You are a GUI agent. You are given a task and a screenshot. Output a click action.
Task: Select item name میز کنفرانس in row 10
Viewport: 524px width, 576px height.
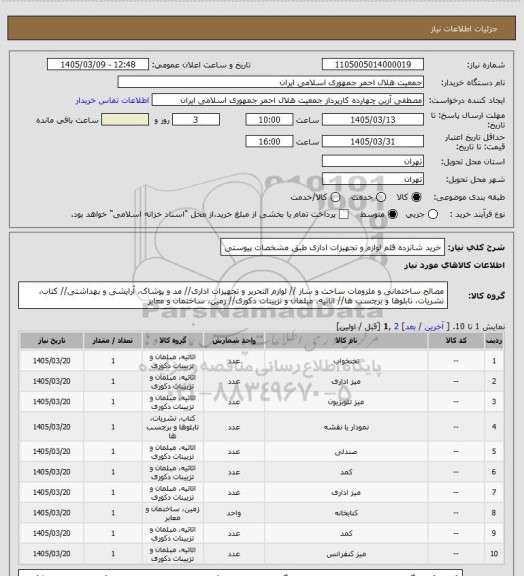coord(346,554)
